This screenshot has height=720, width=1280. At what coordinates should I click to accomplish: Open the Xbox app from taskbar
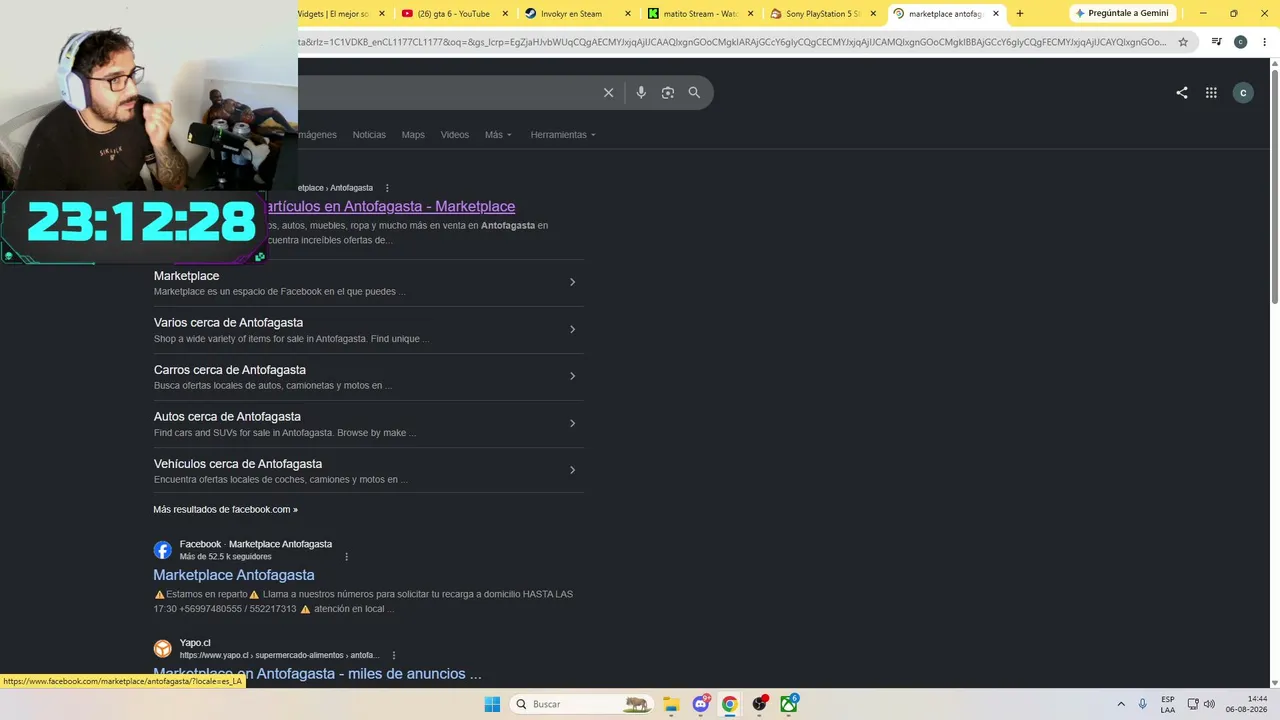[789, 704]
